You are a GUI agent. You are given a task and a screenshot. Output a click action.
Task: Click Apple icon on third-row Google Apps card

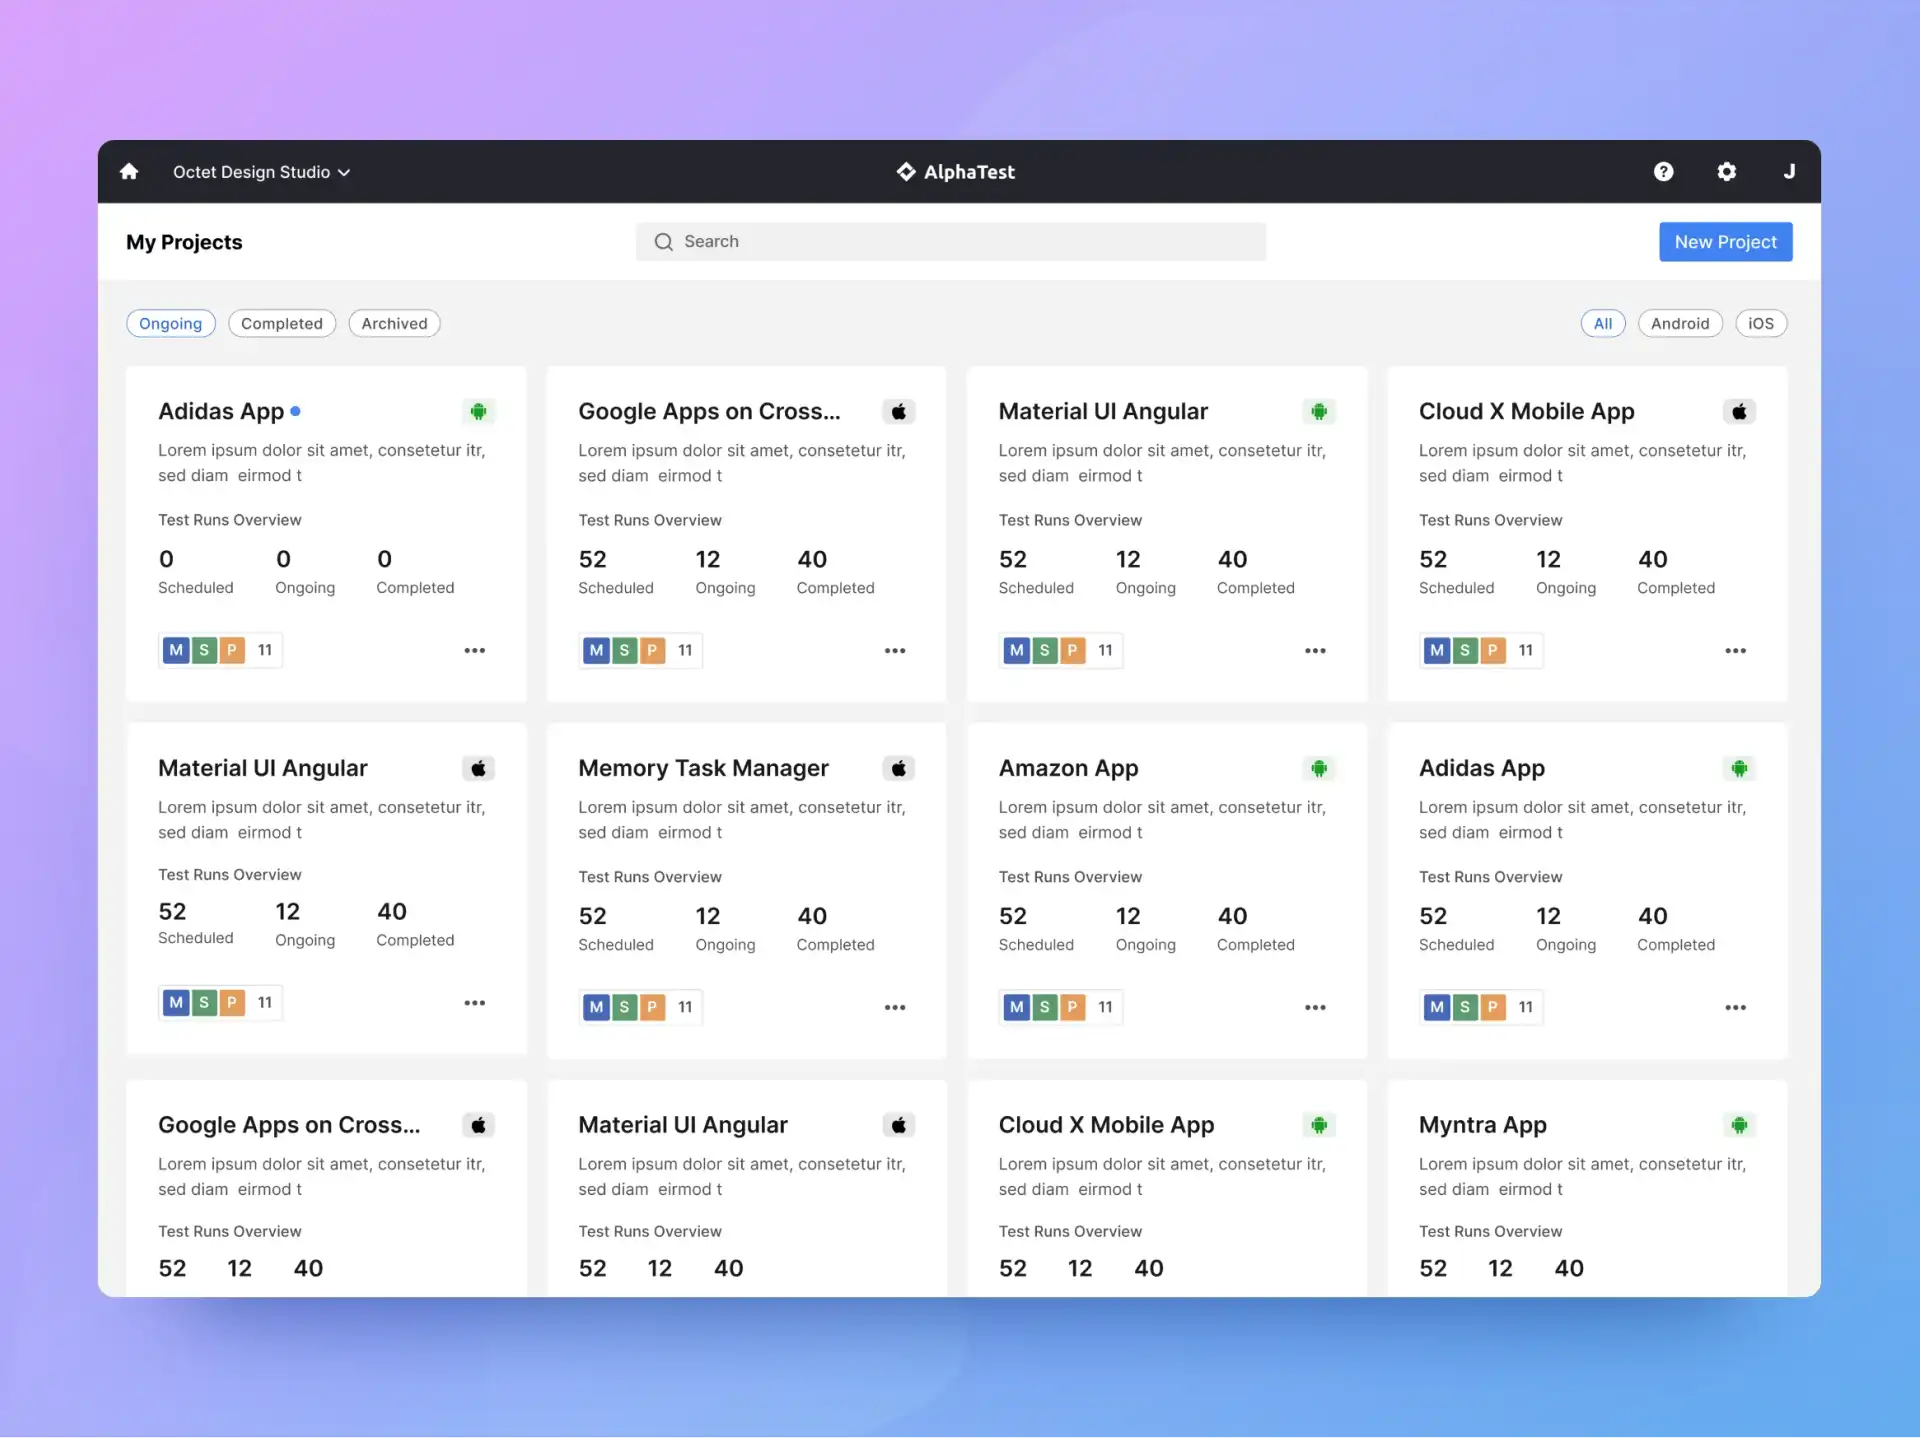point(478,1125)
